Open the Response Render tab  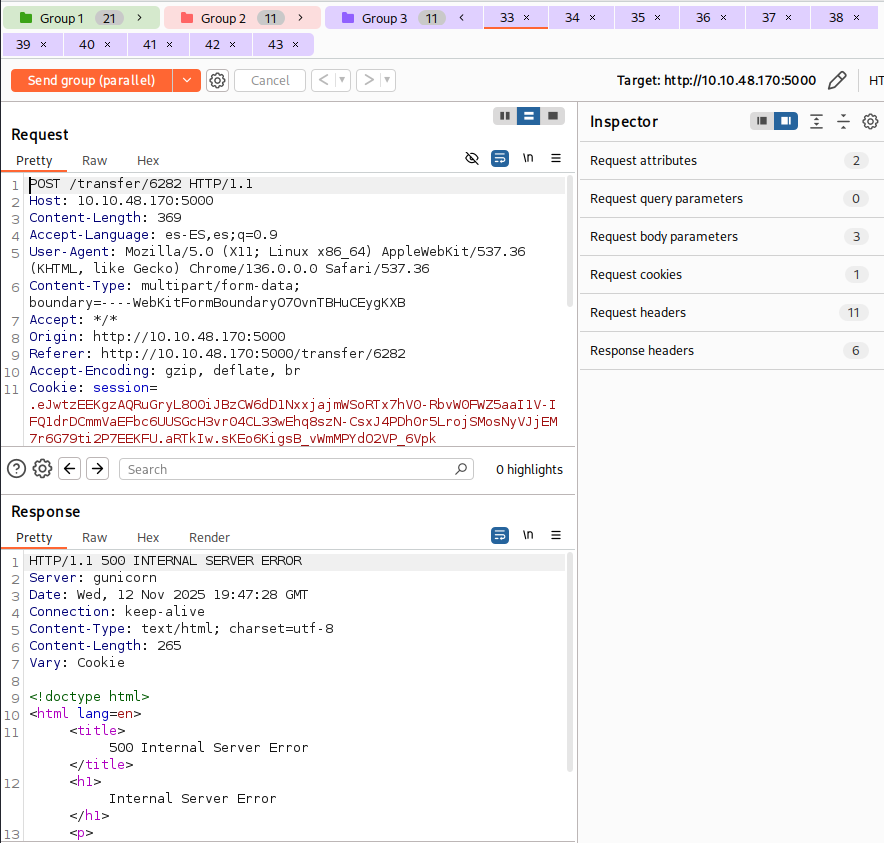tap(209, 537)
